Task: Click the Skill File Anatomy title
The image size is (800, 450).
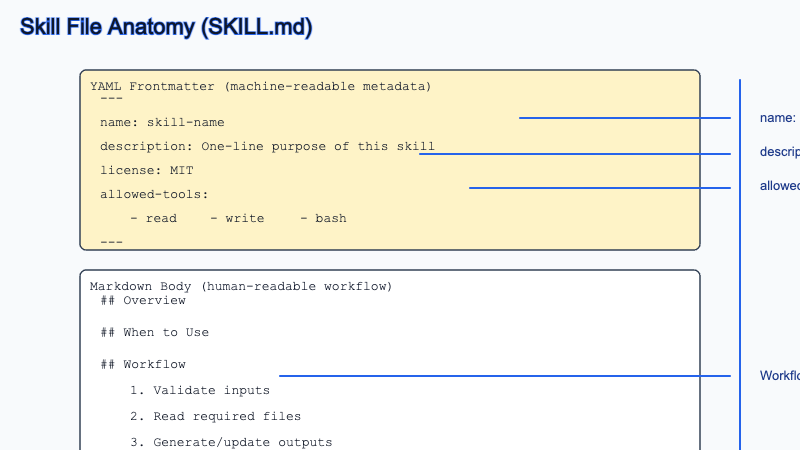Action: click(x=166, y=28)
